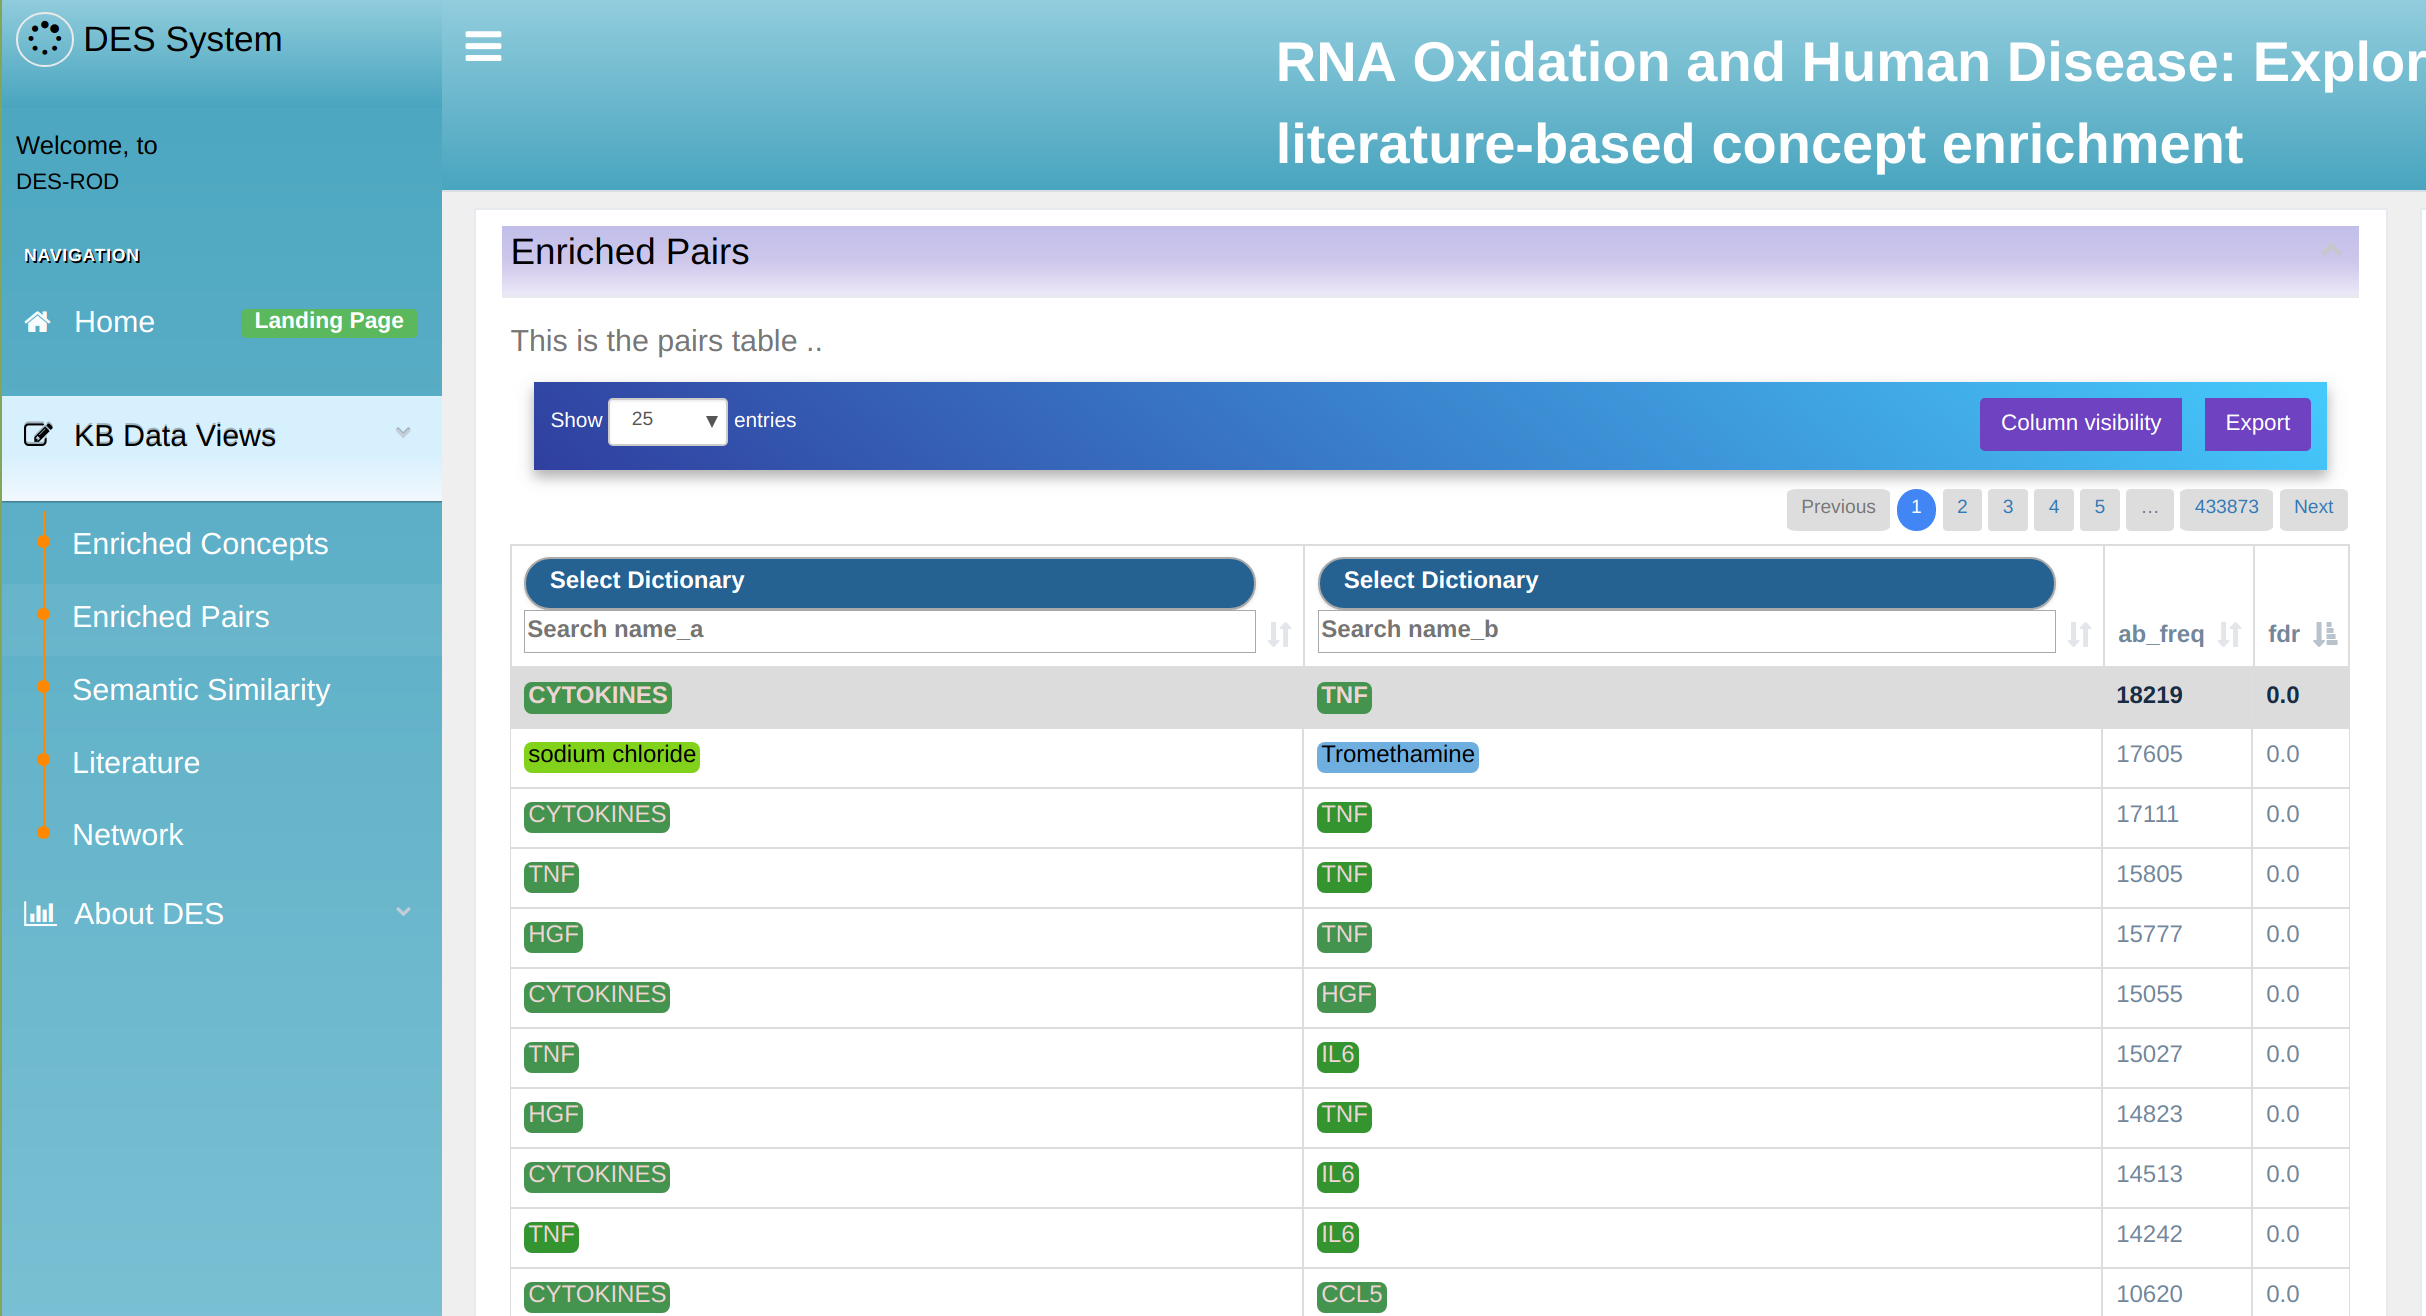Click the DES System logo icon
Image resolution: width=2426 pixels, height=1316 pixels.
(45, 40)
